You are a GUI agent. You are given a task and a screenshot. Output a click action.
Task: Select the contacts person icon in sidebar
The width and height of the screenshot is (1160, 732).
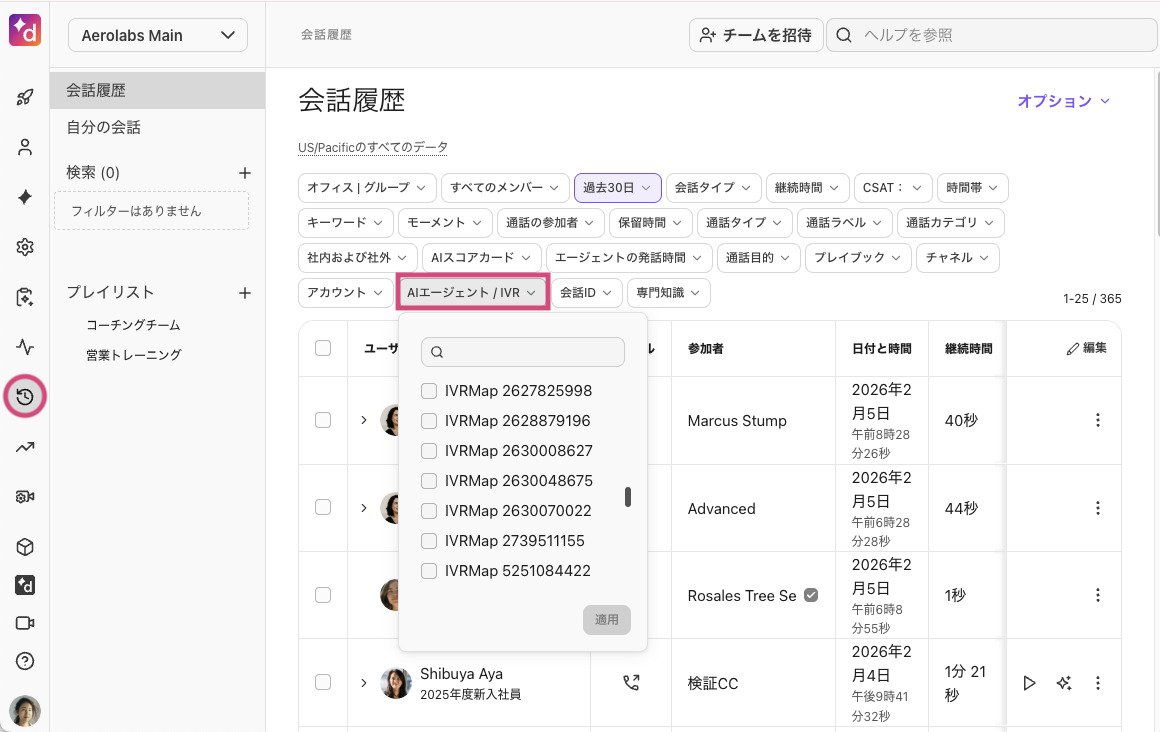click(x=24, y=146)
